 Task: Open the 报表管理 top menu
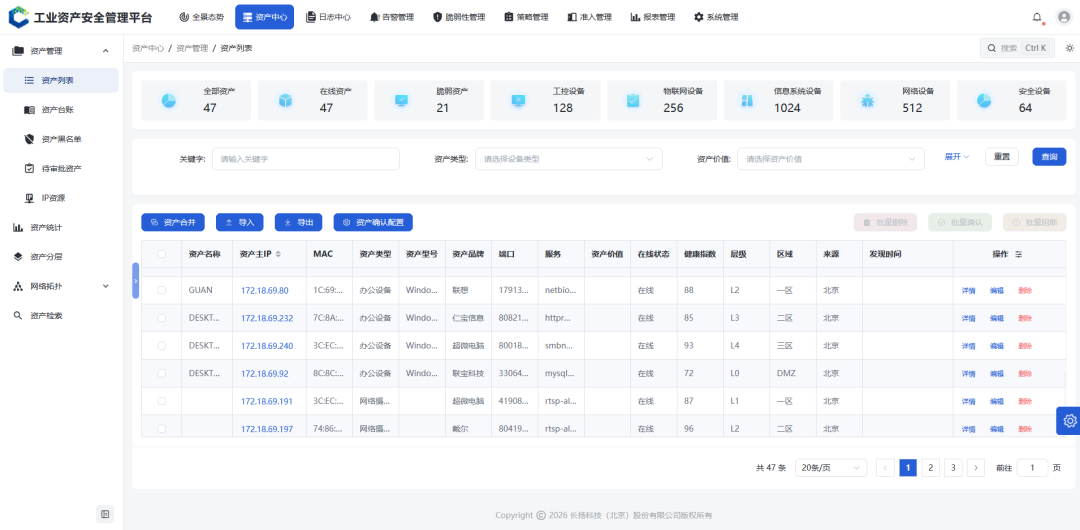pos(652,17)
